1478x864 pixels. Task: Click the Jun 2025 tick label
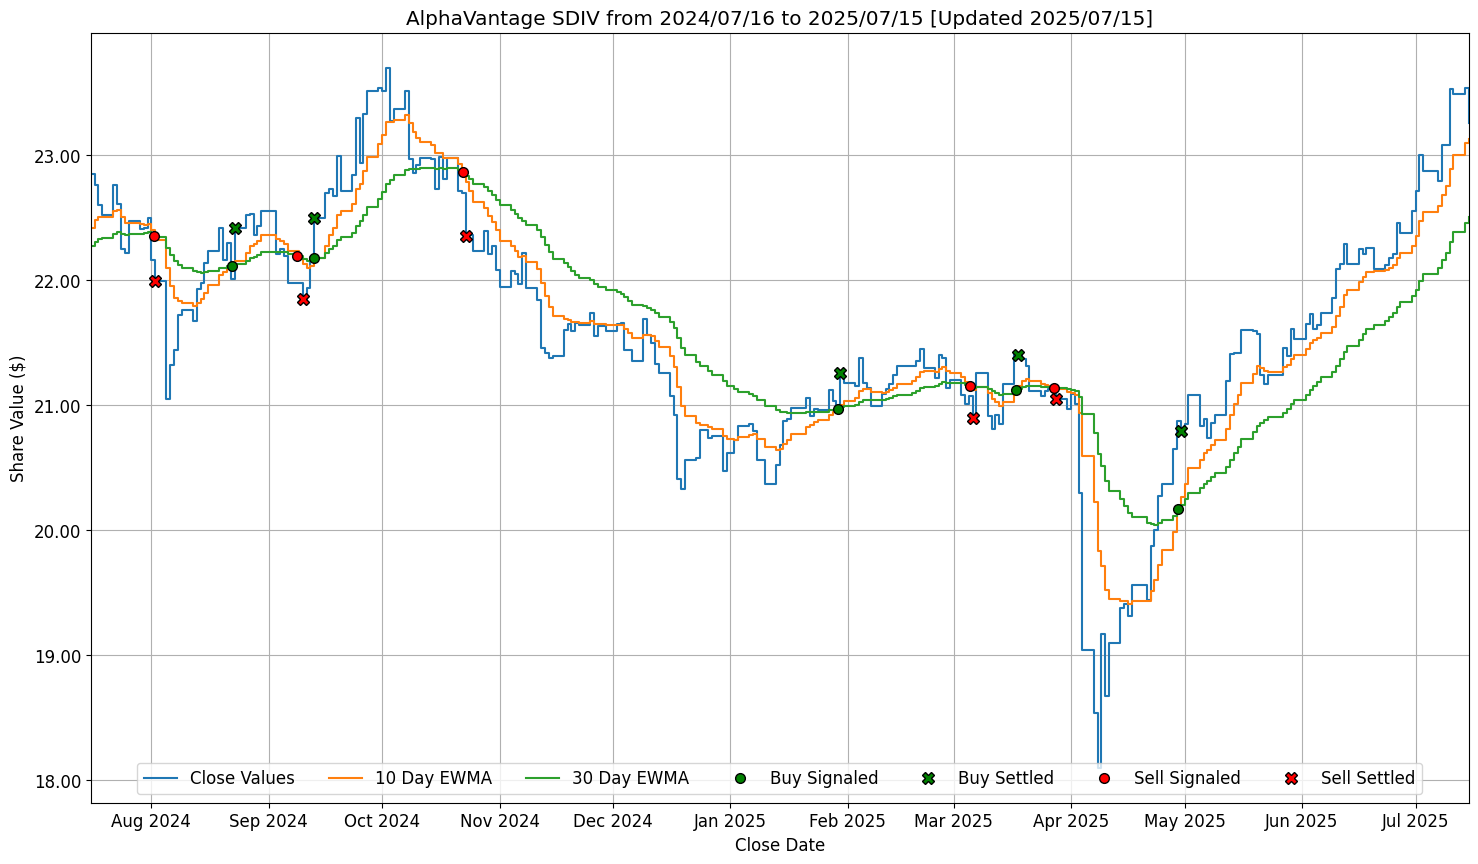pyautogui.click(x=1302, y=821)
